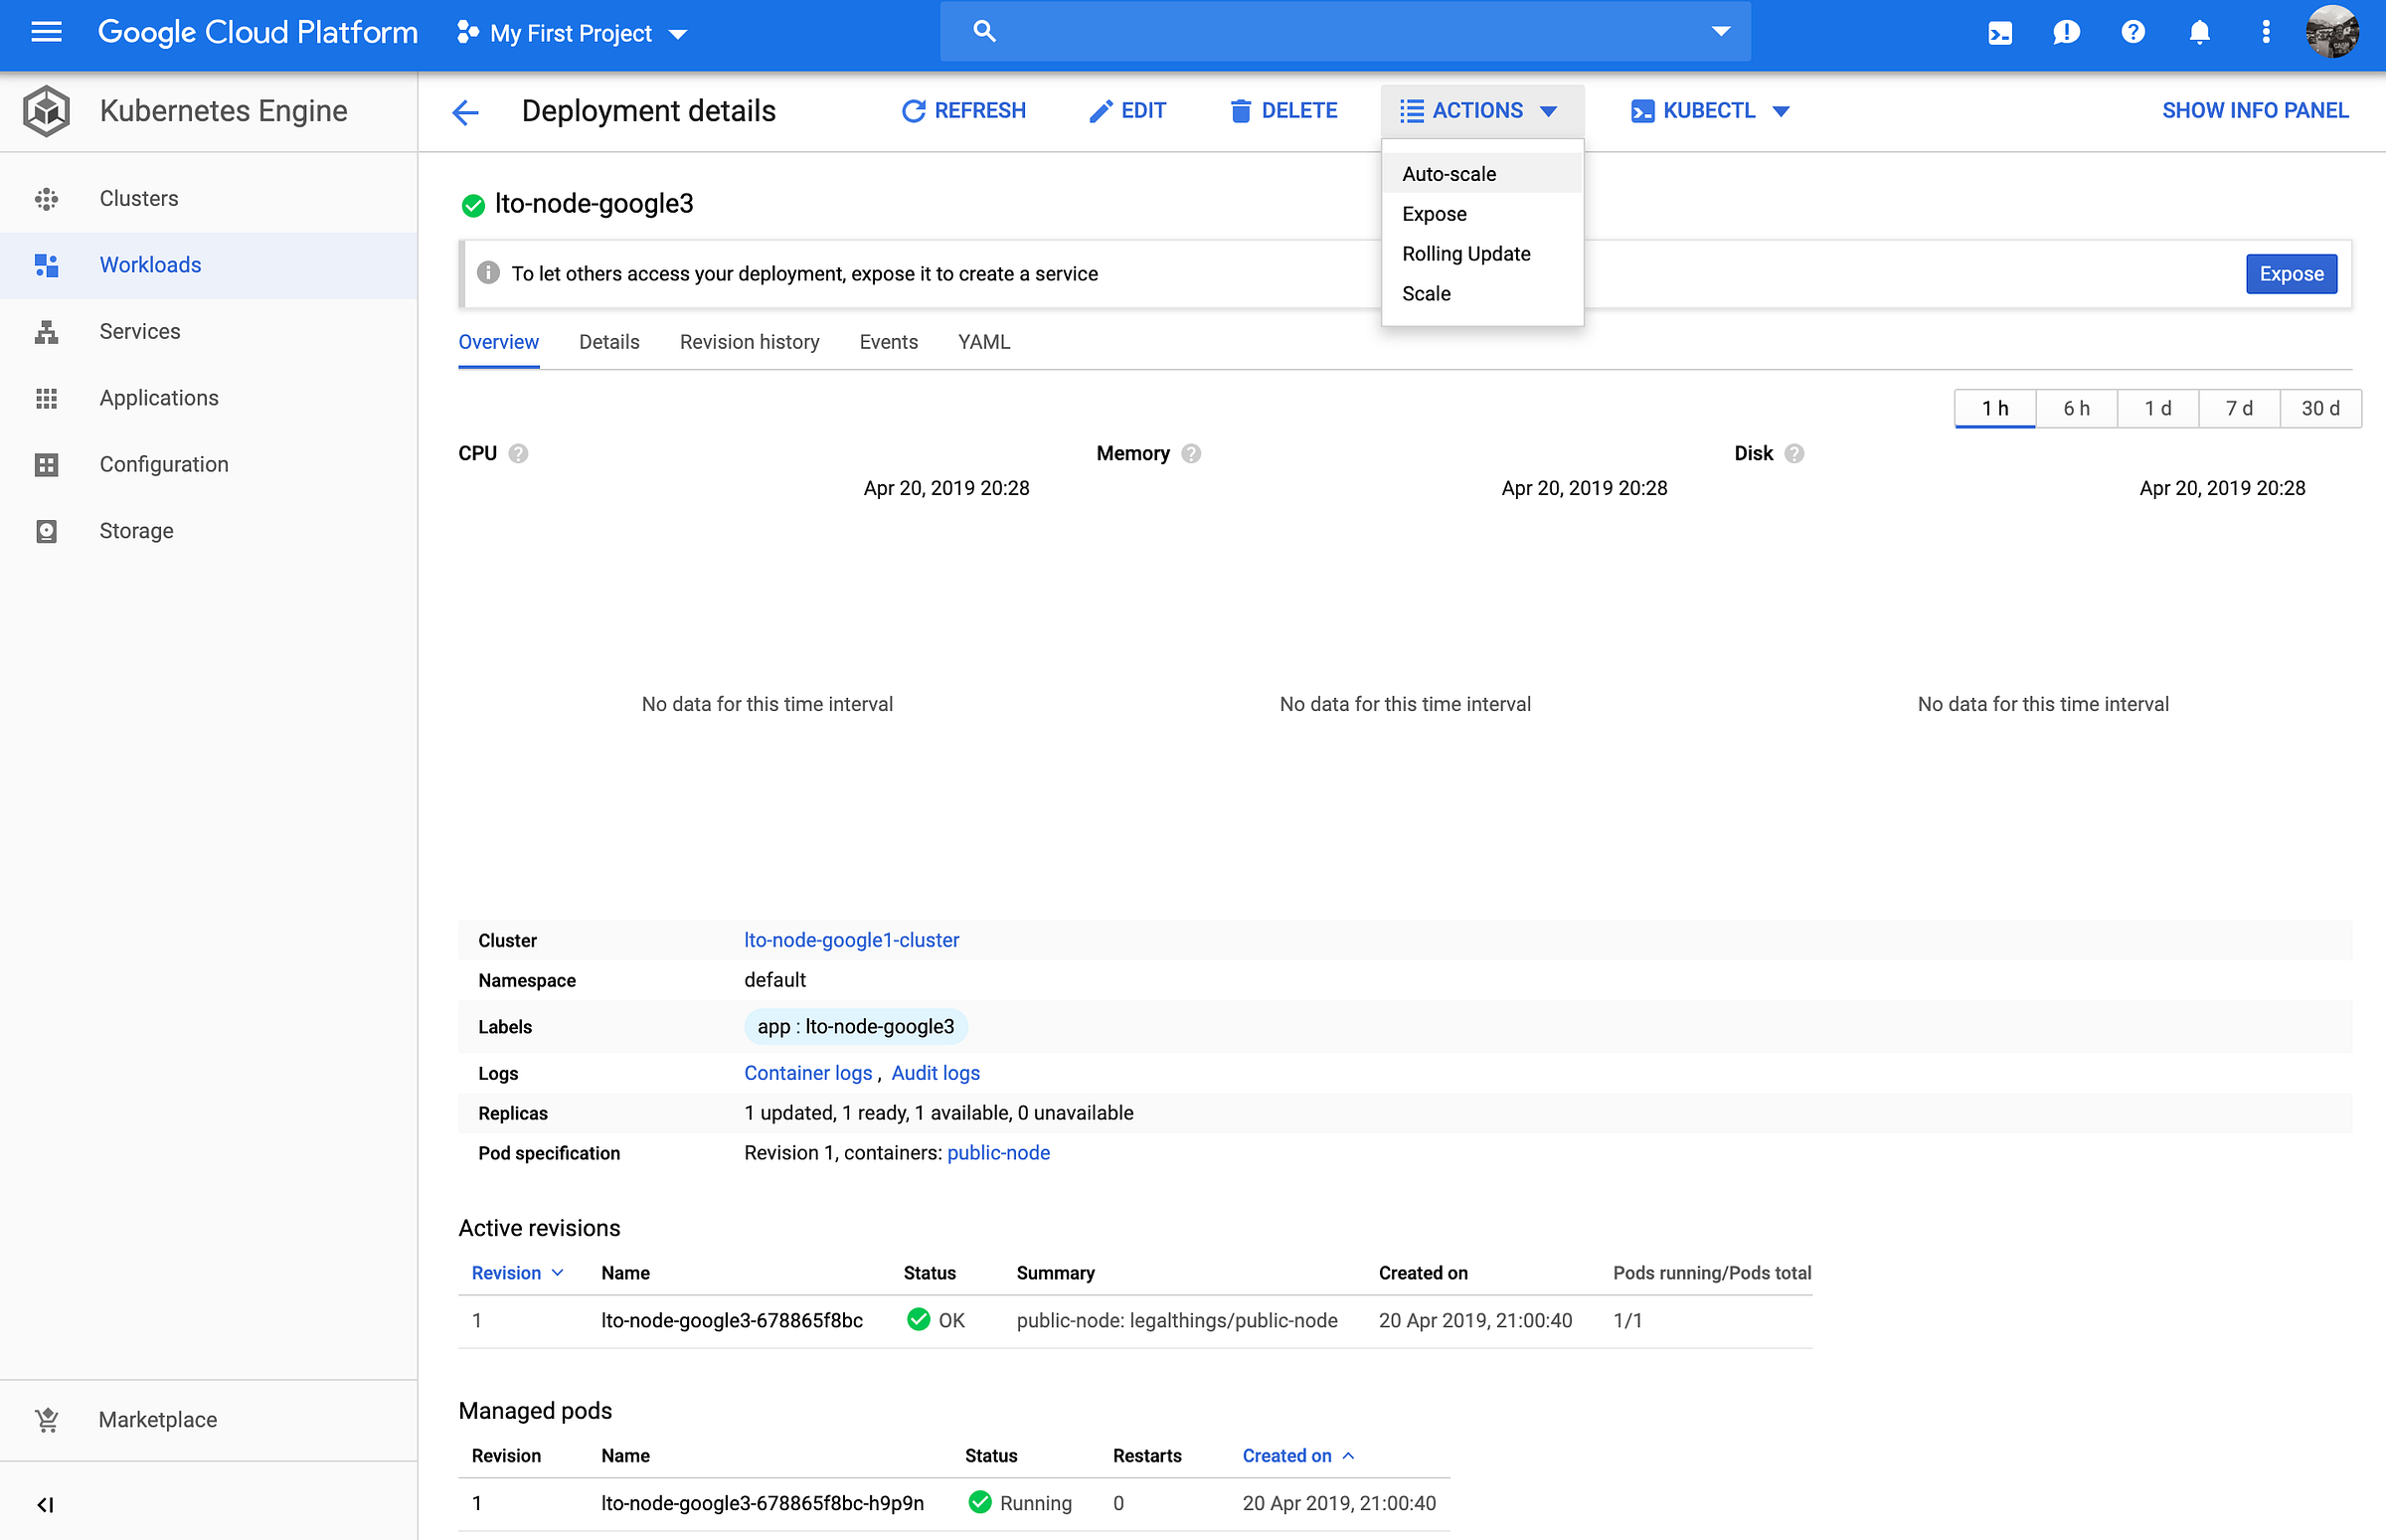2386x1540 pixels.
Task: Open the notifications bell
Action: (2199, 33)
